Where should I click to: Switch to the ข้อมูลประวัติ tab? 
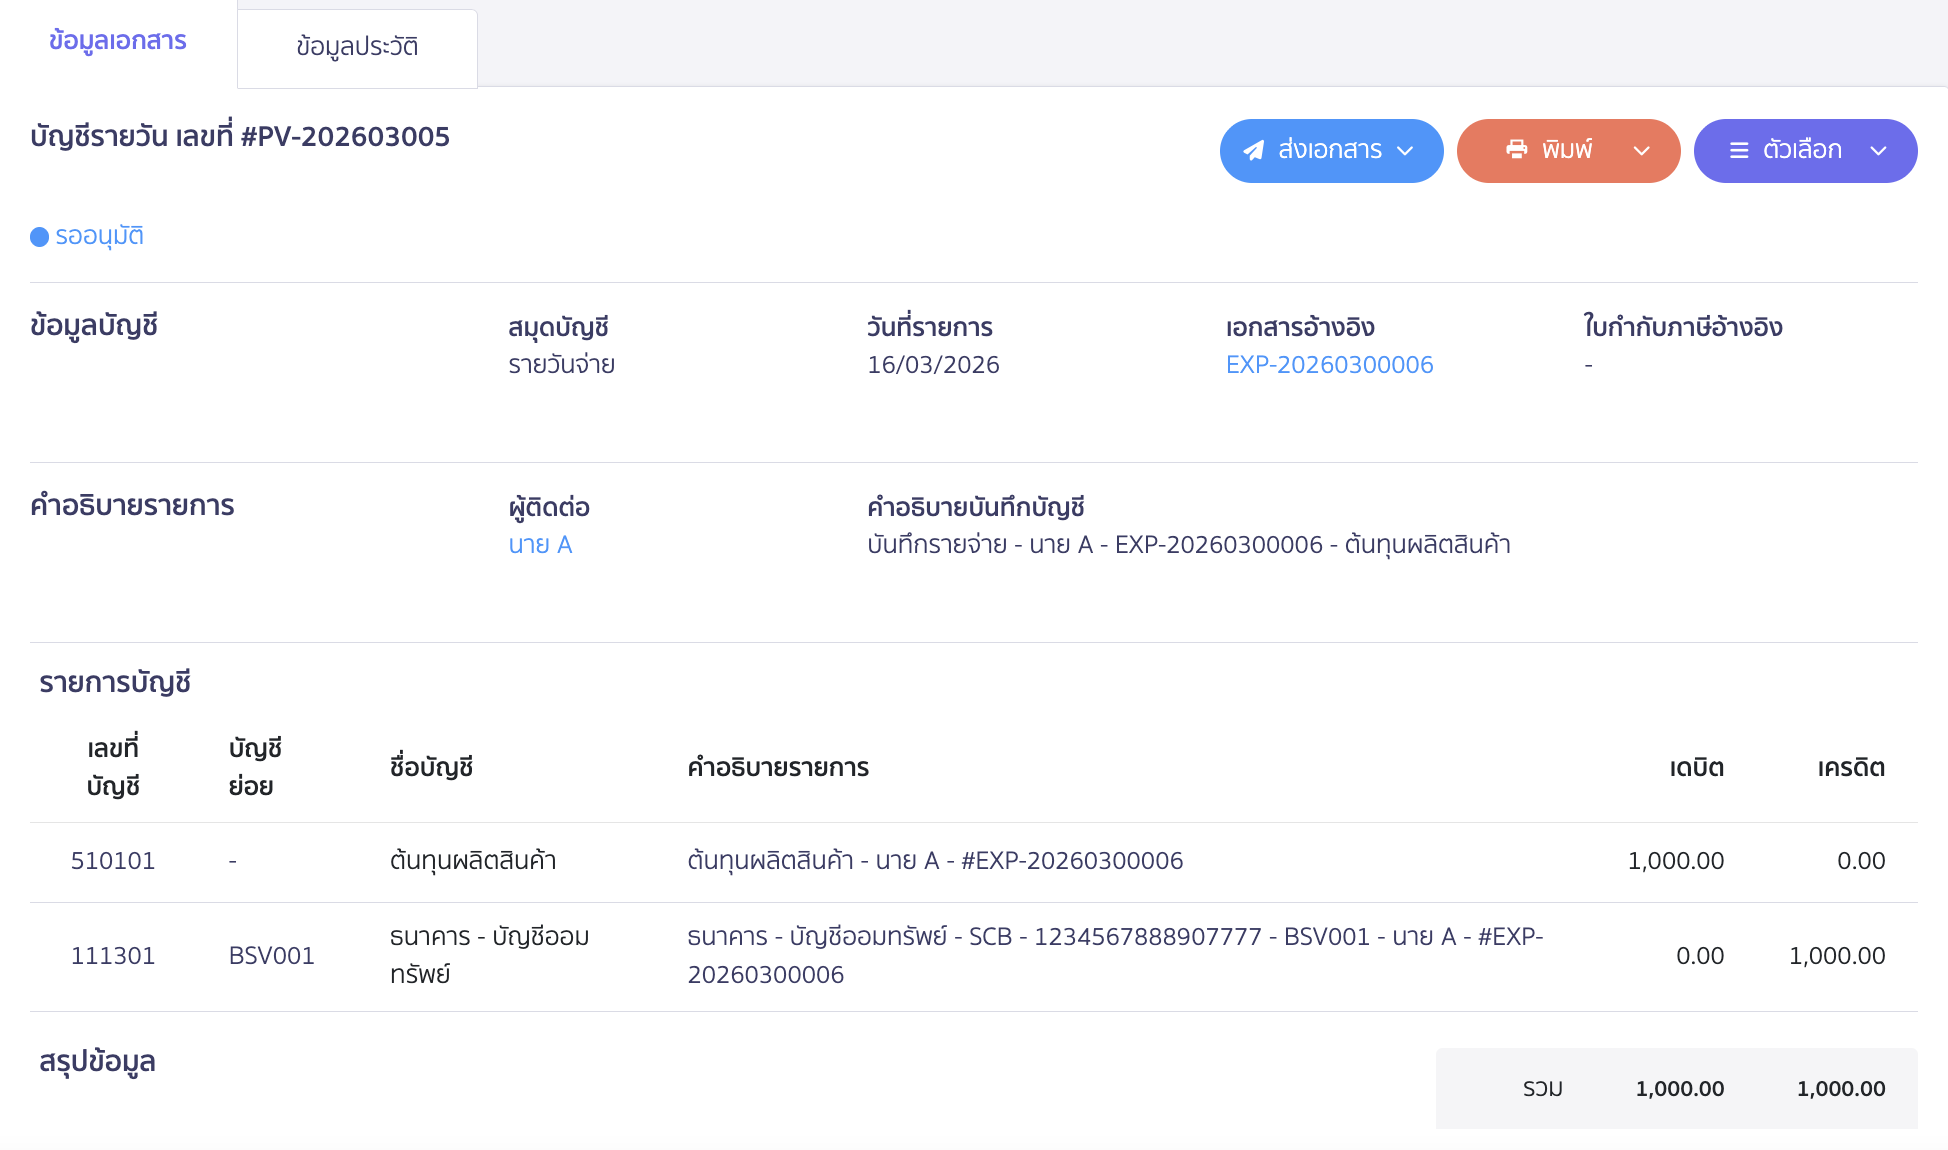tap(357, 47)
